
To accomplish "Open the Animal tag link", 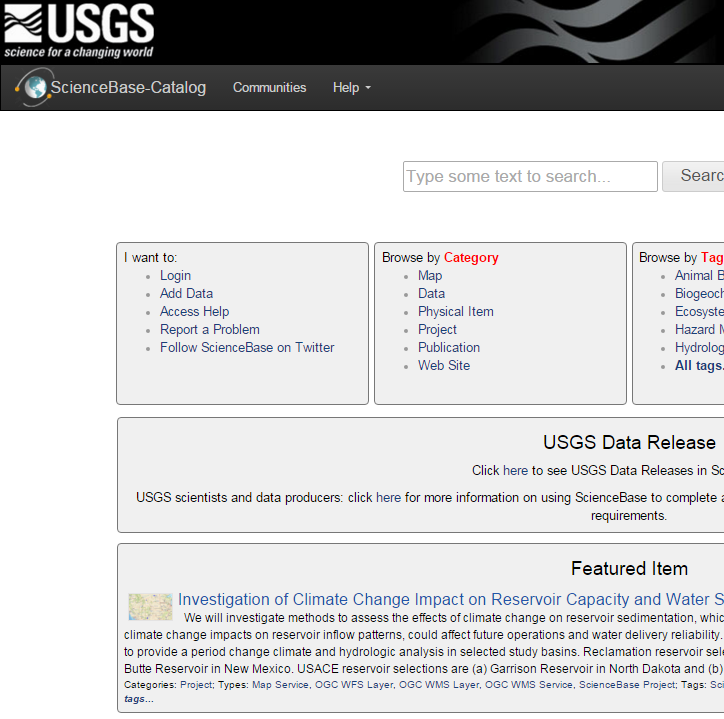I will click(699, 276).
